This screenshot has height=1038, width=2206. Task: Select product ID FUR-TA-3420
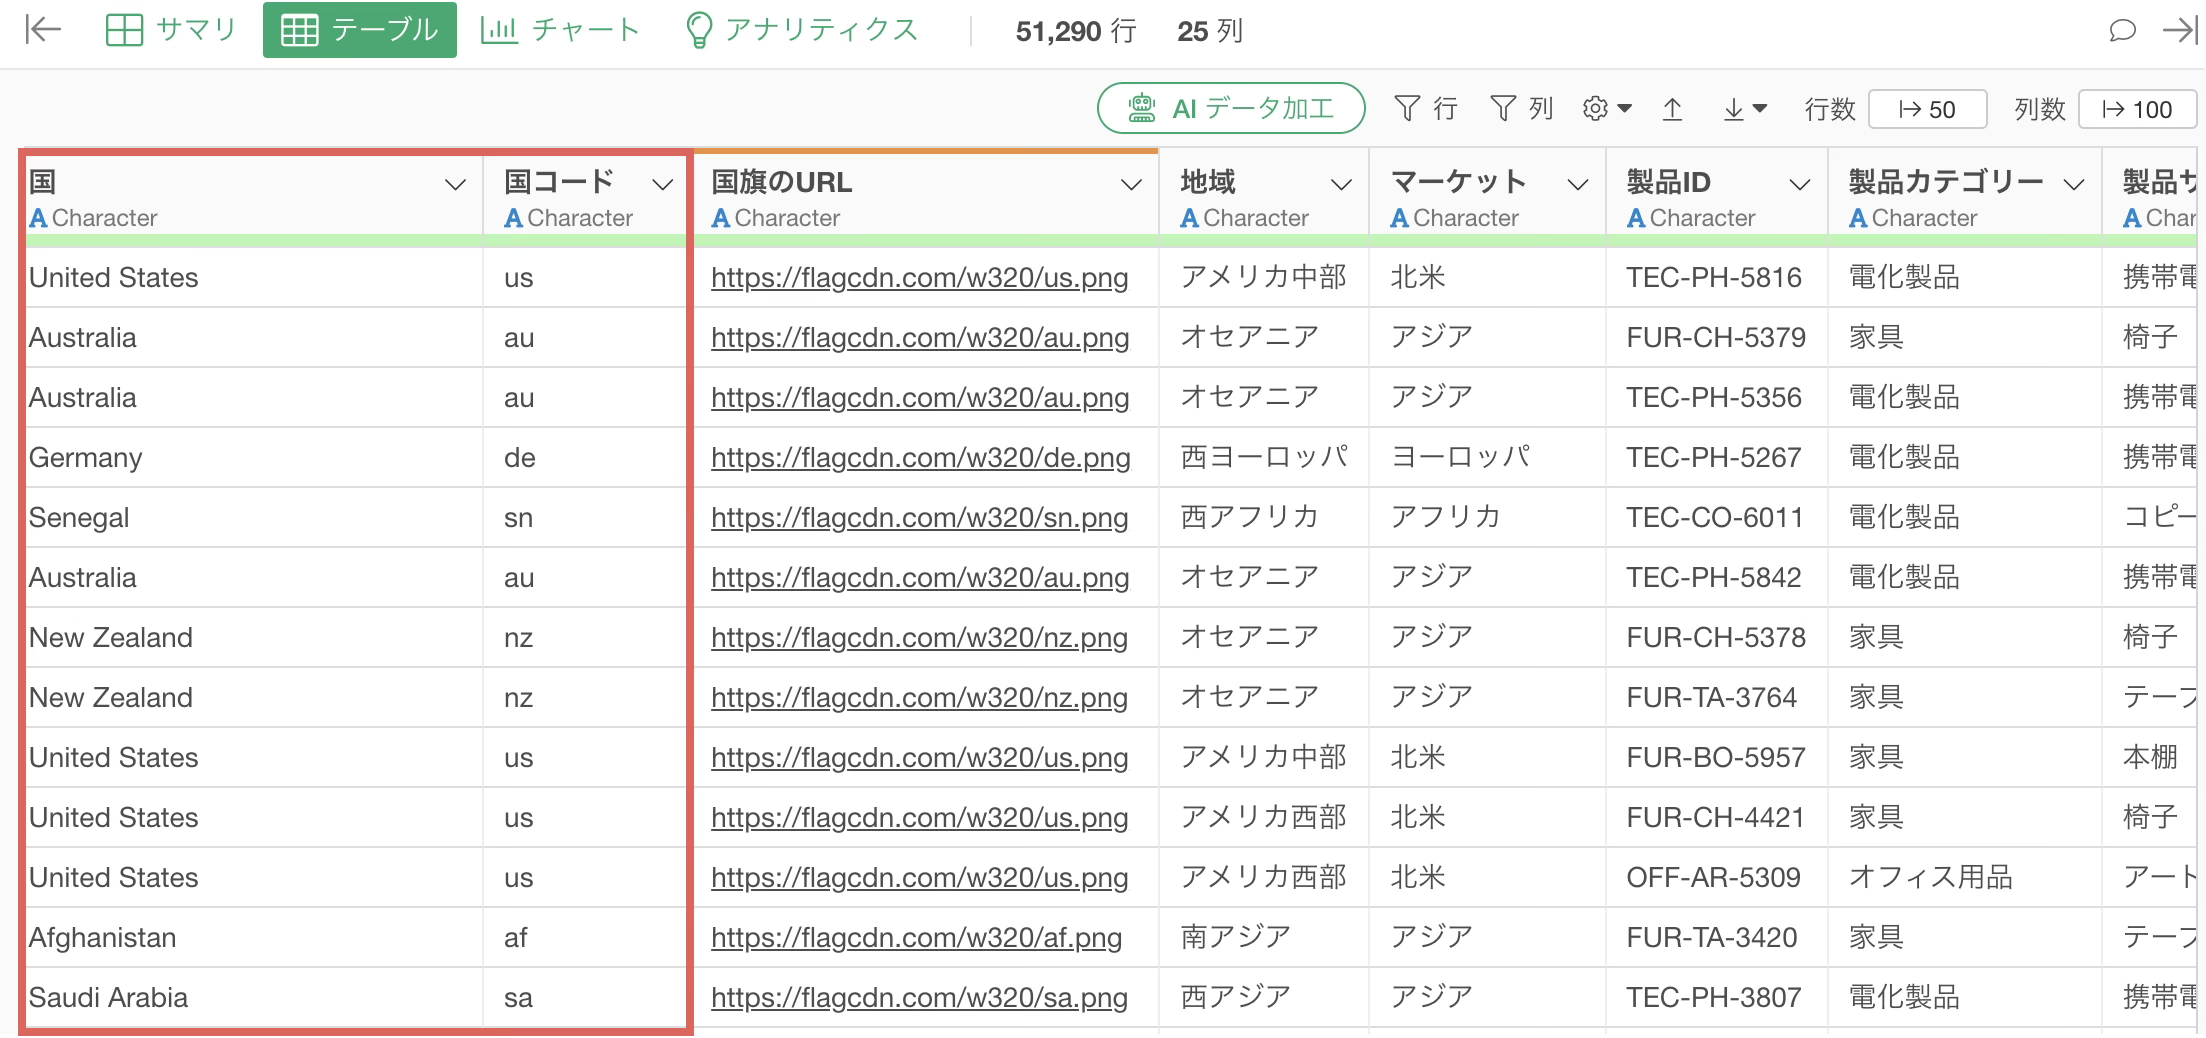click(1716, 938)
